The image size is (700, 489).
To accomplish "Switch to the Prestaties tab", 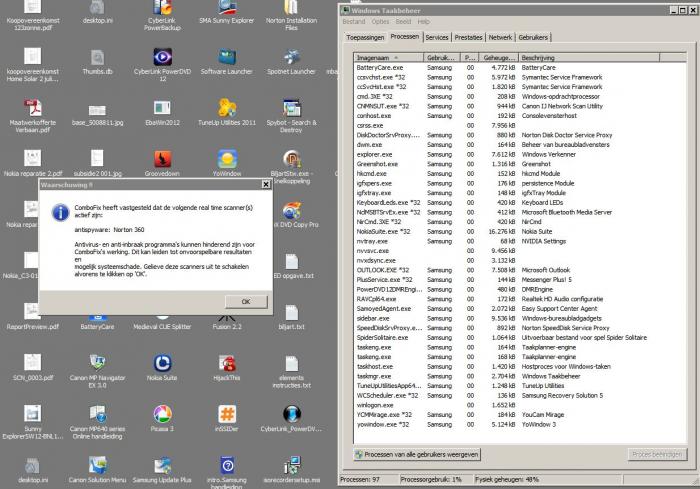I will (x=468, y=38).
